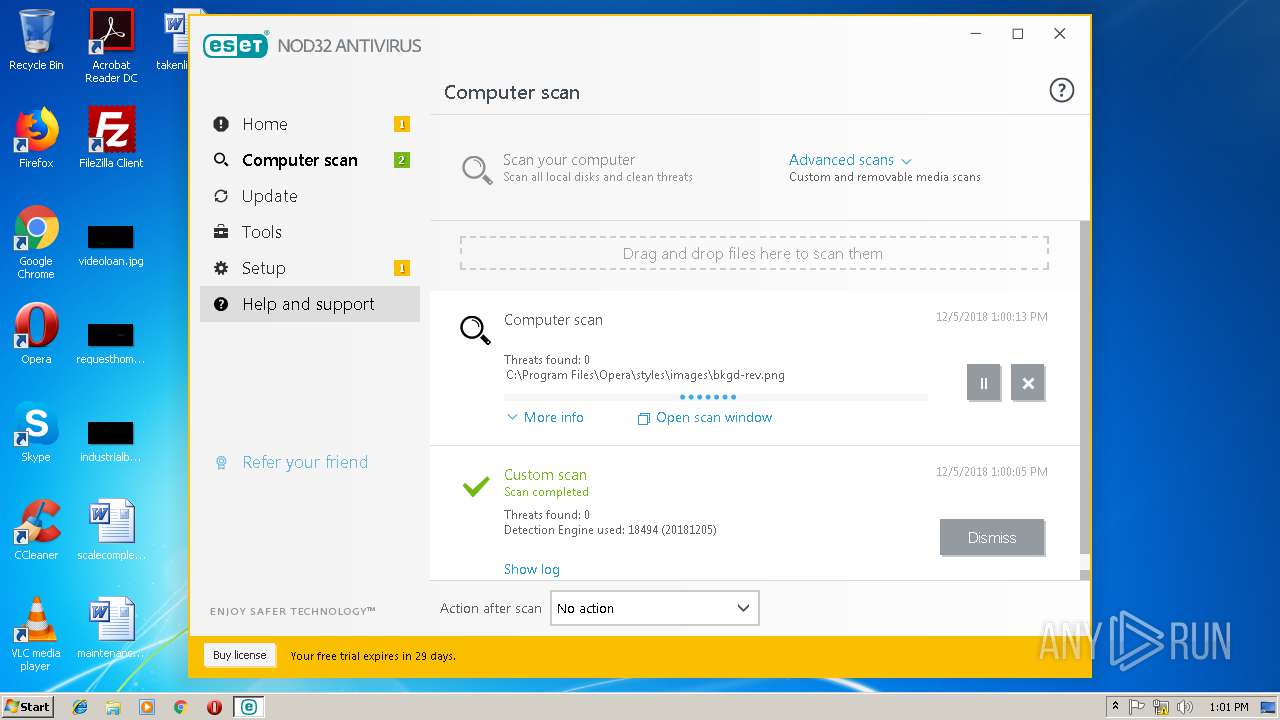Click the Update refresh icon in sidebar
This screenshot has width=1280, height=720.
tap(221, 196)
